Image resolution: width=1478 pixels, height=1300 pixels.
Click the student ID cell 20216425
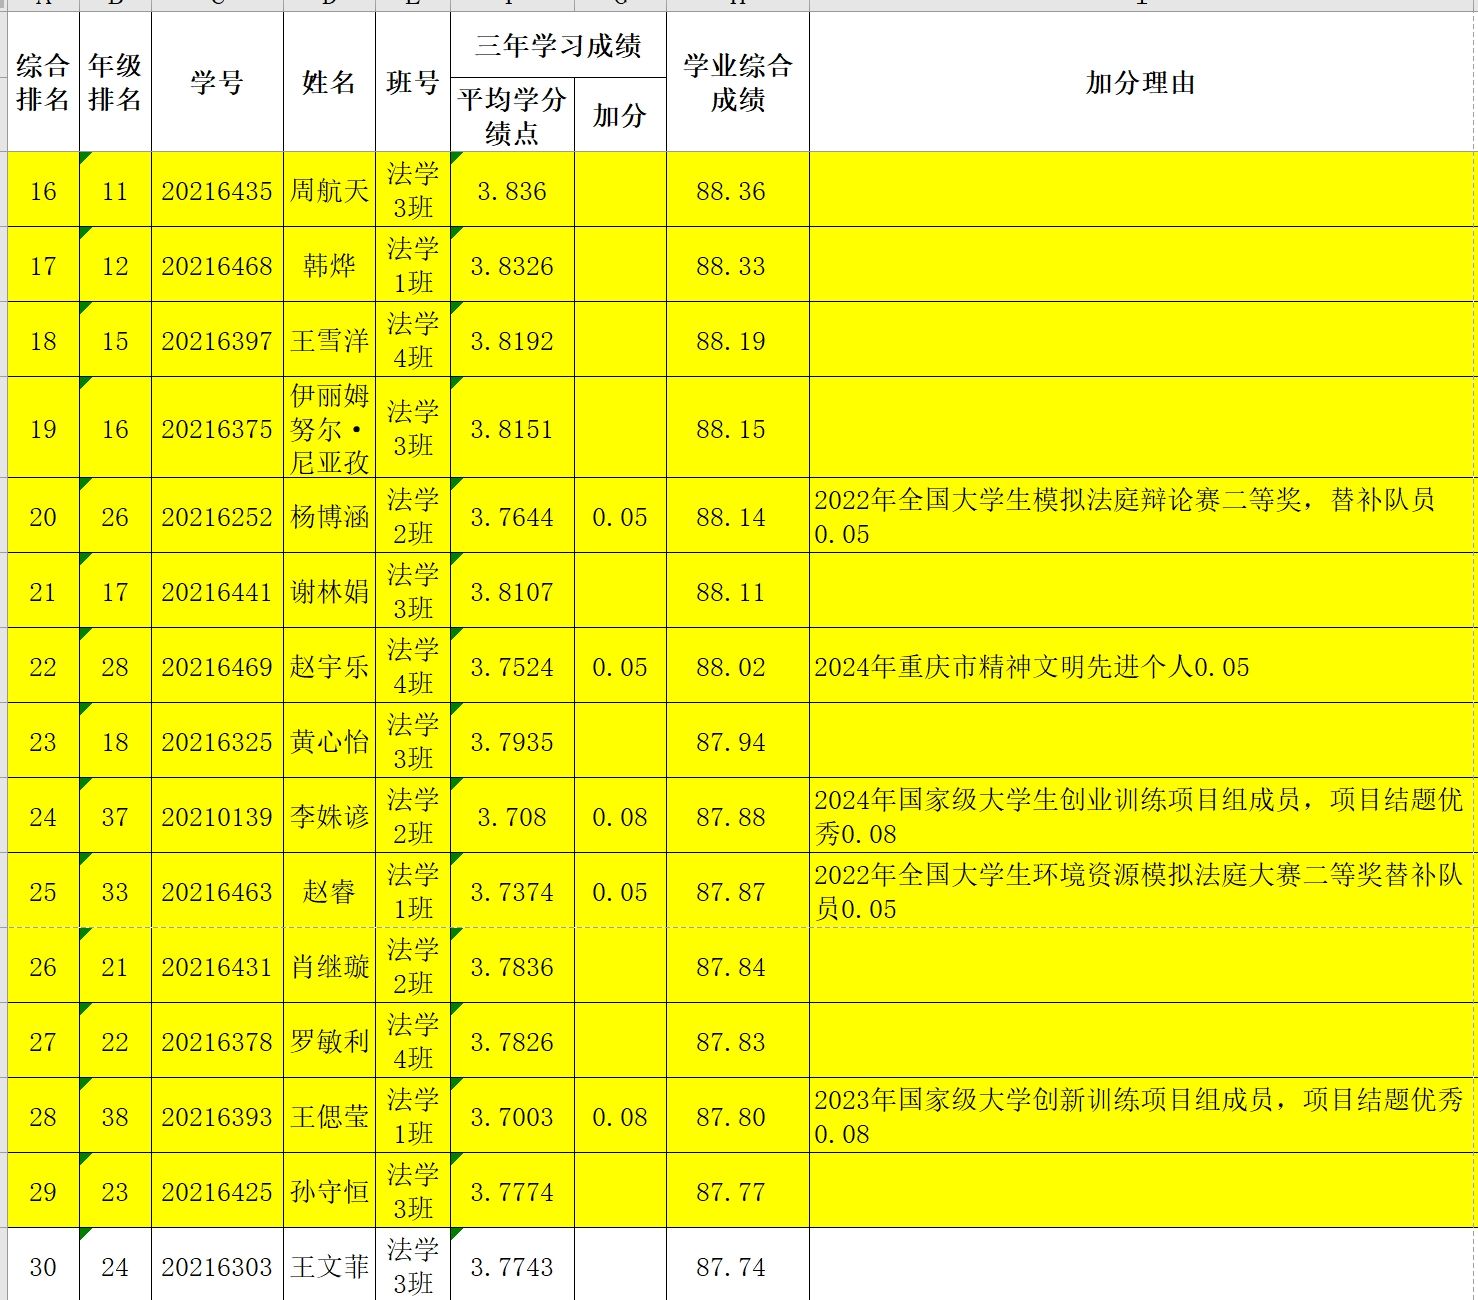[217, 1191]
